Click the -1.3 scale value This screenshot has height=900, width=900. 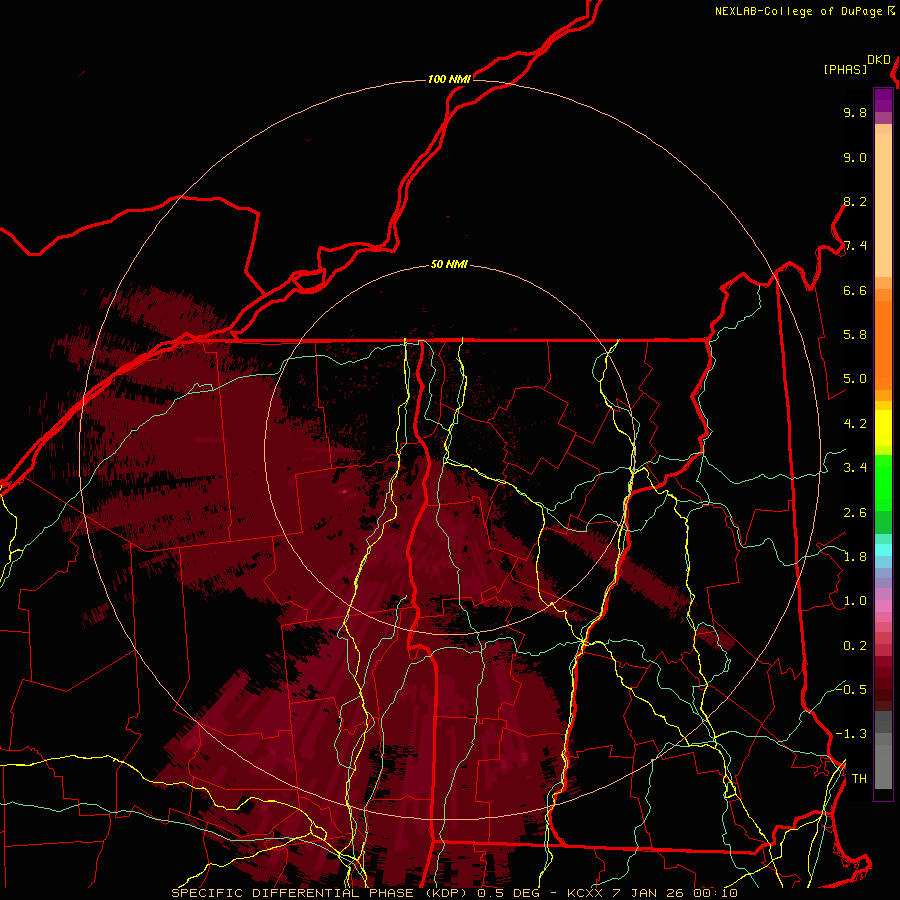tap(851, 734)
